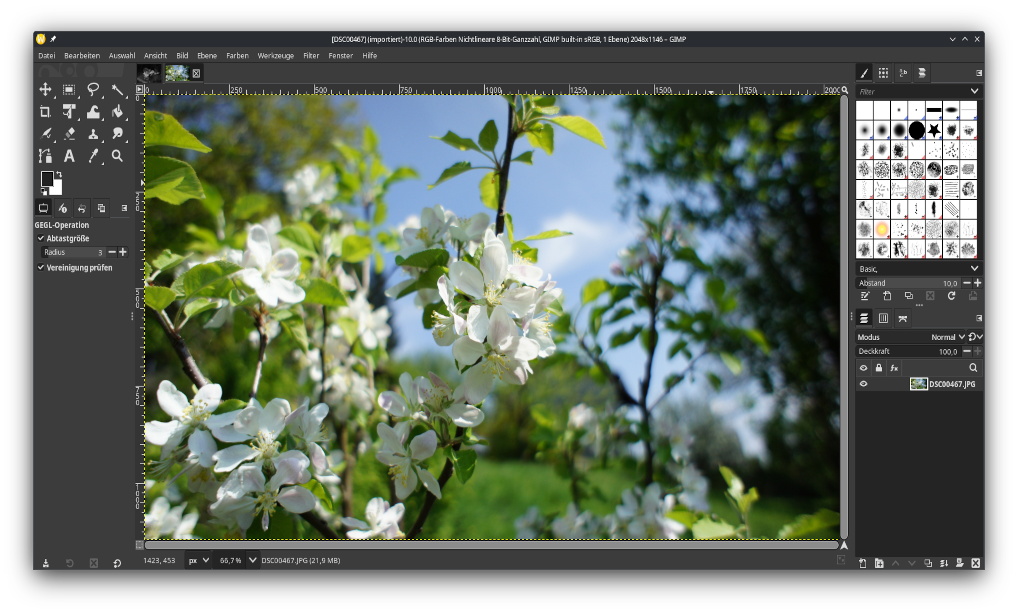Hide the DSC00467.JPG layer with the eye icon

tap(863, 384)
